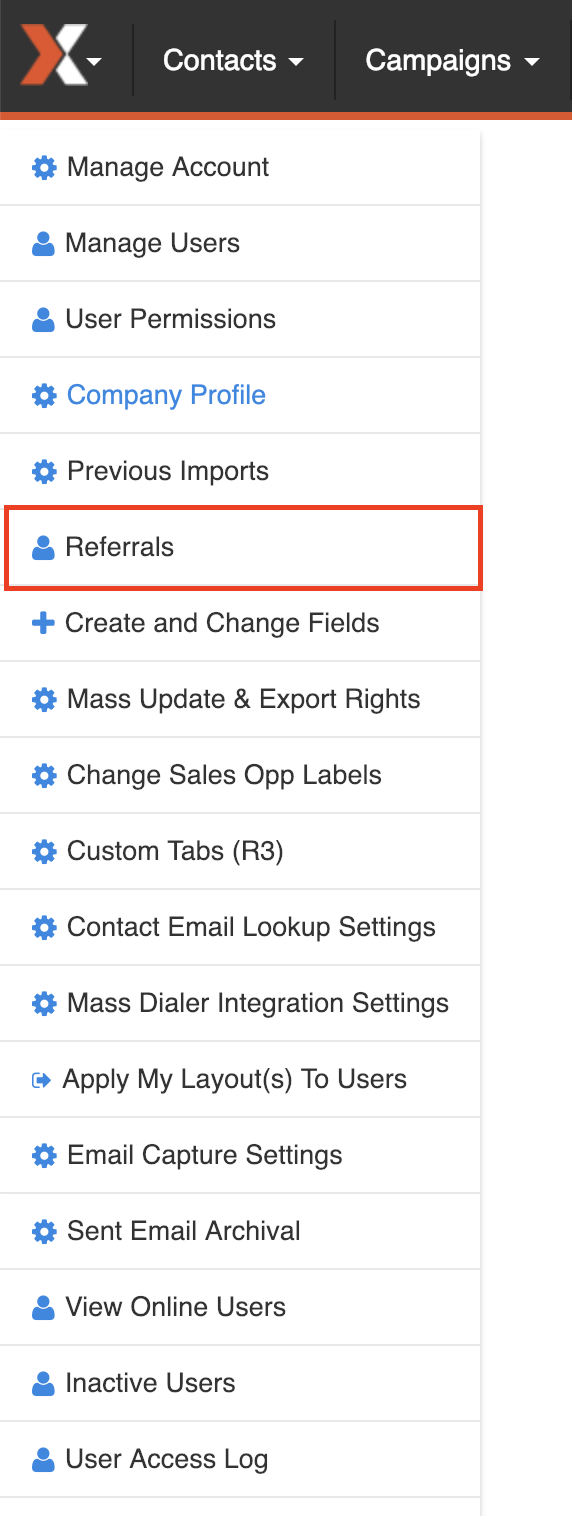
Task: Select Mass Dialer Integration Settings
Action: (240, 1003)
